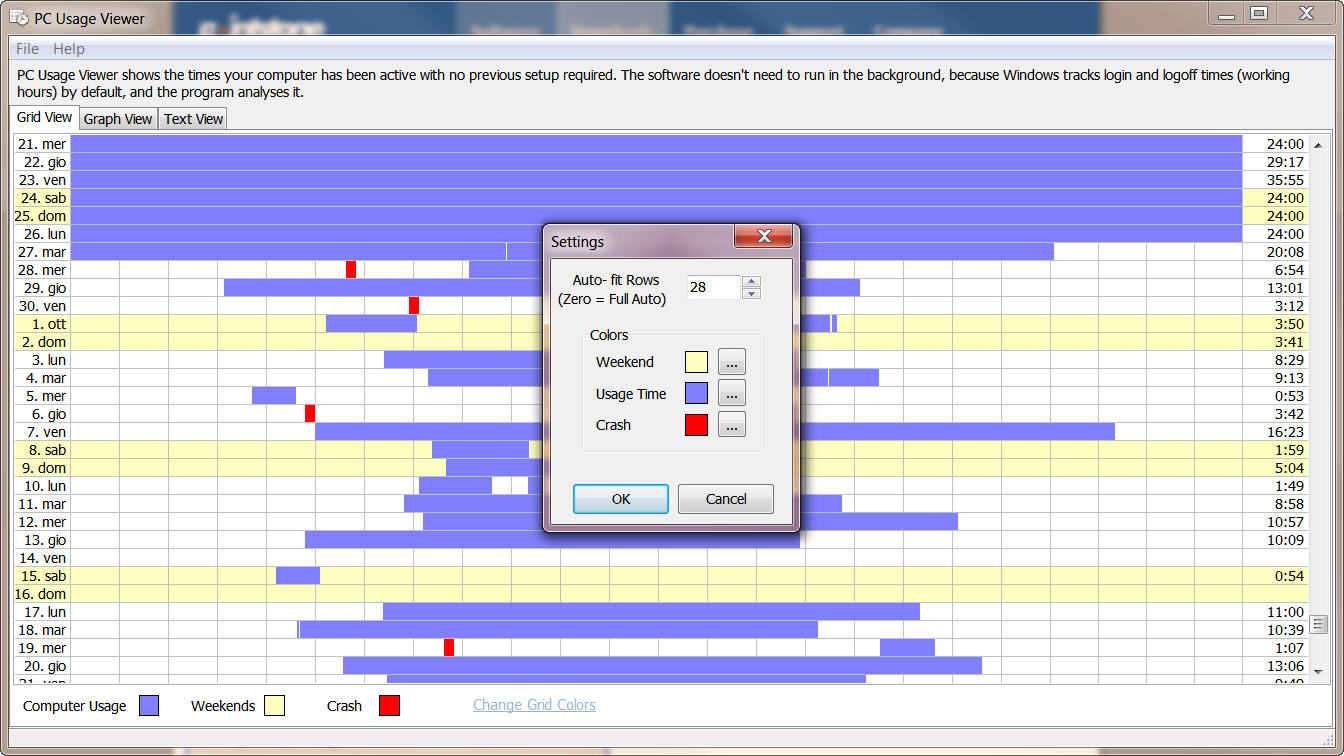The image size is (1344, 756).
Task: Switch to the Graph View tab
Action: coord(118,119)
